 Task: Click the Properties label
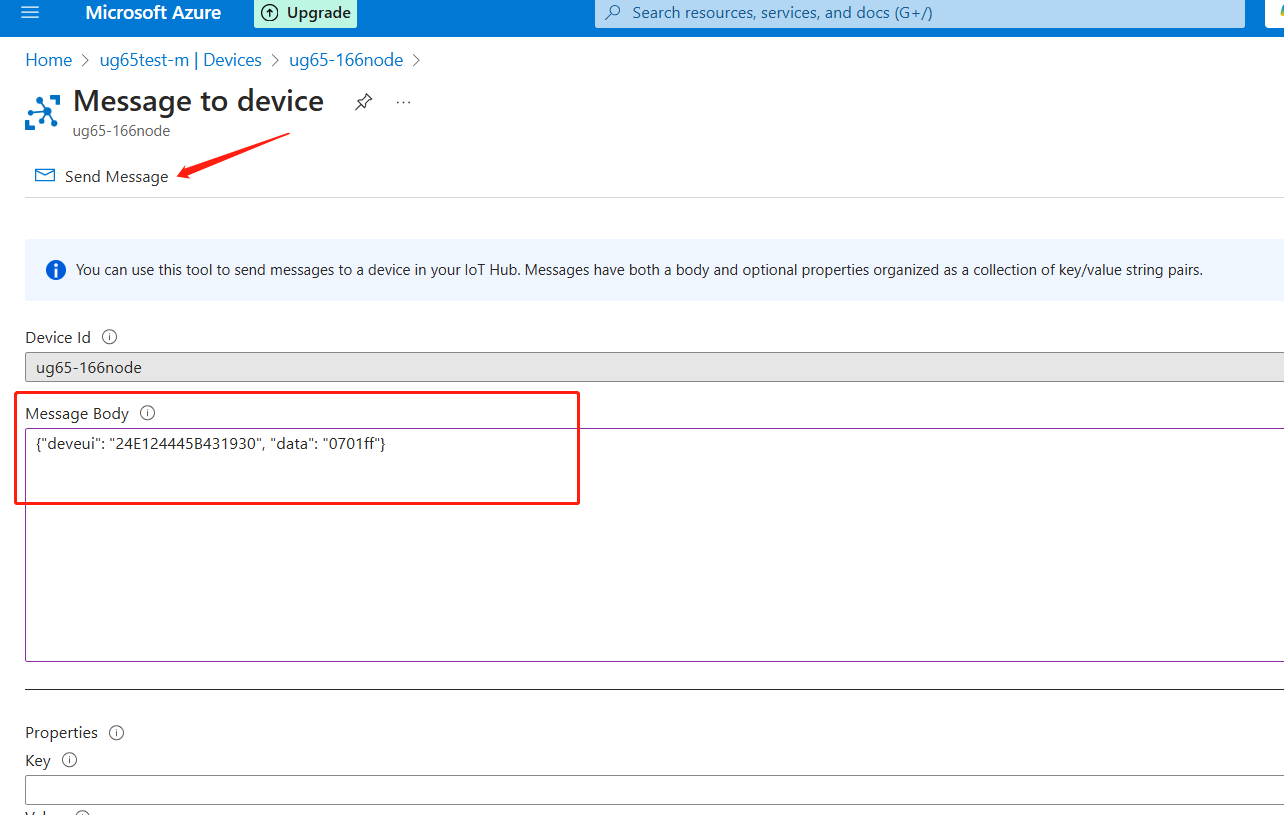[x=62, y=732]
